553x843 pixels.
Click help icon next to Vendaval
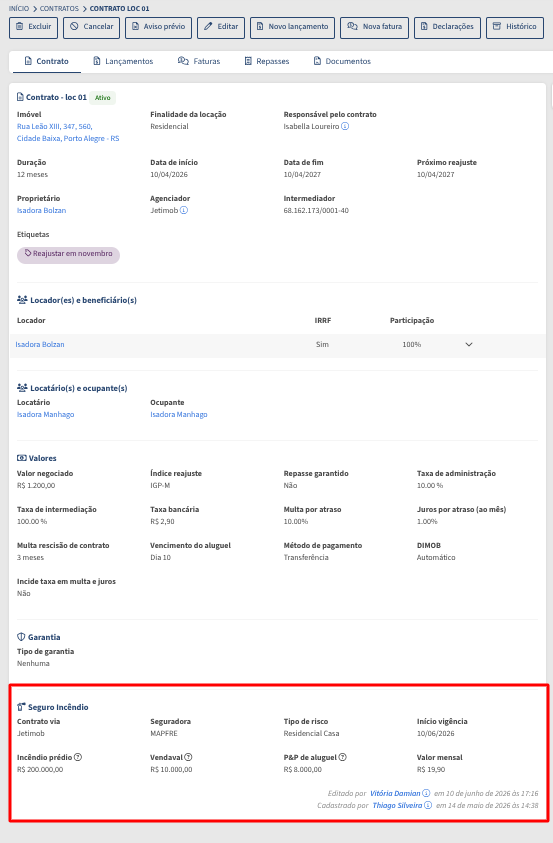188,757
